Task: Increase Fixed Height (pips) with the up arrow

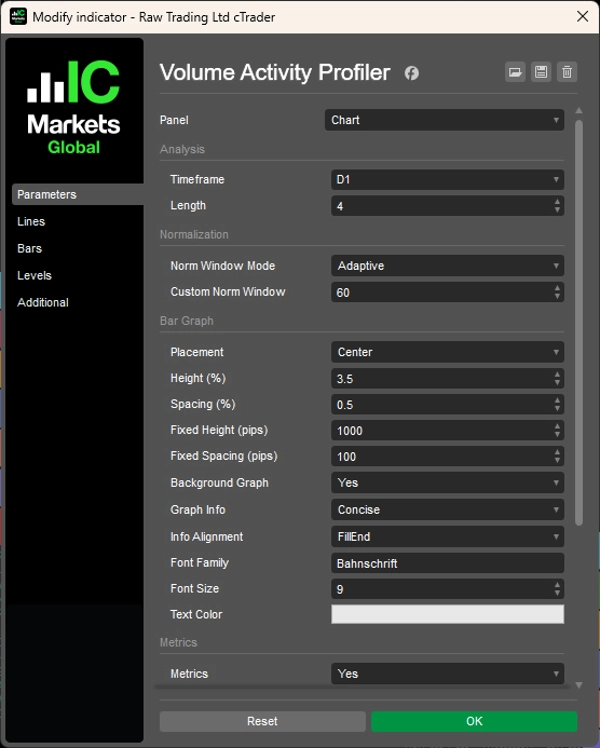Action: [x=557, y=426]
